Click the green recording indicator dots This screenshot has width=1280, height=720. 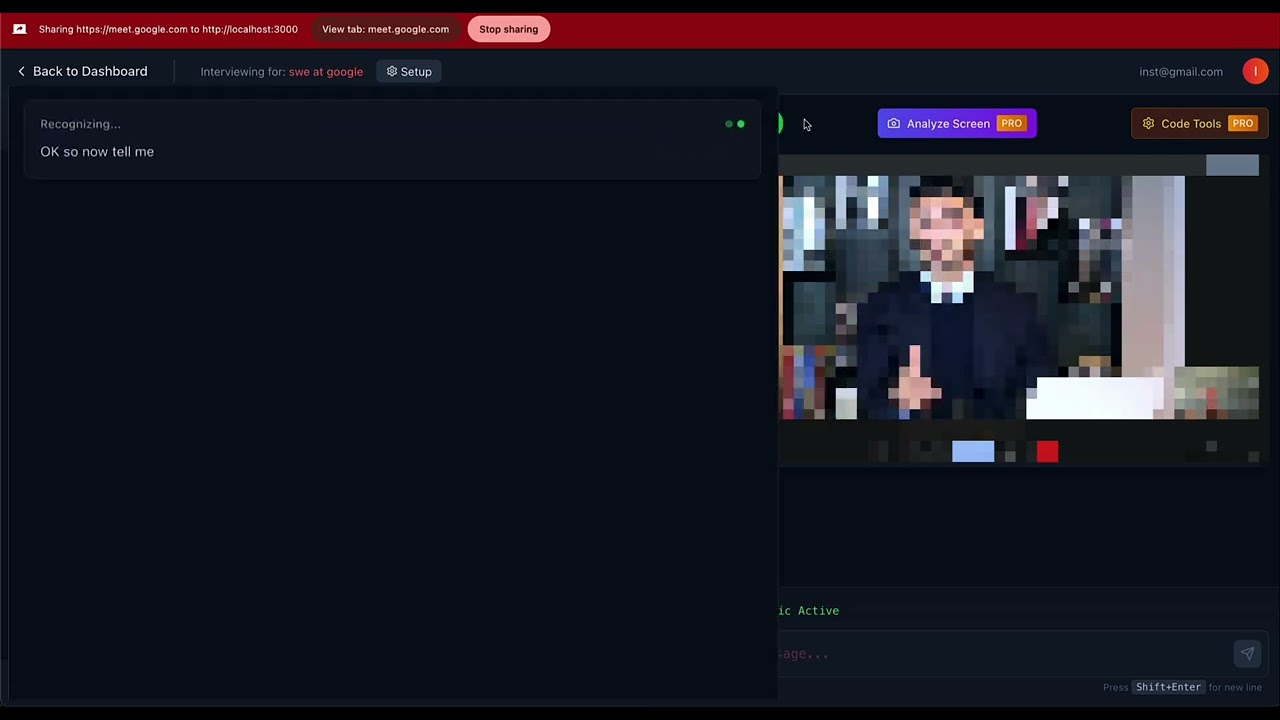[735, 124]
